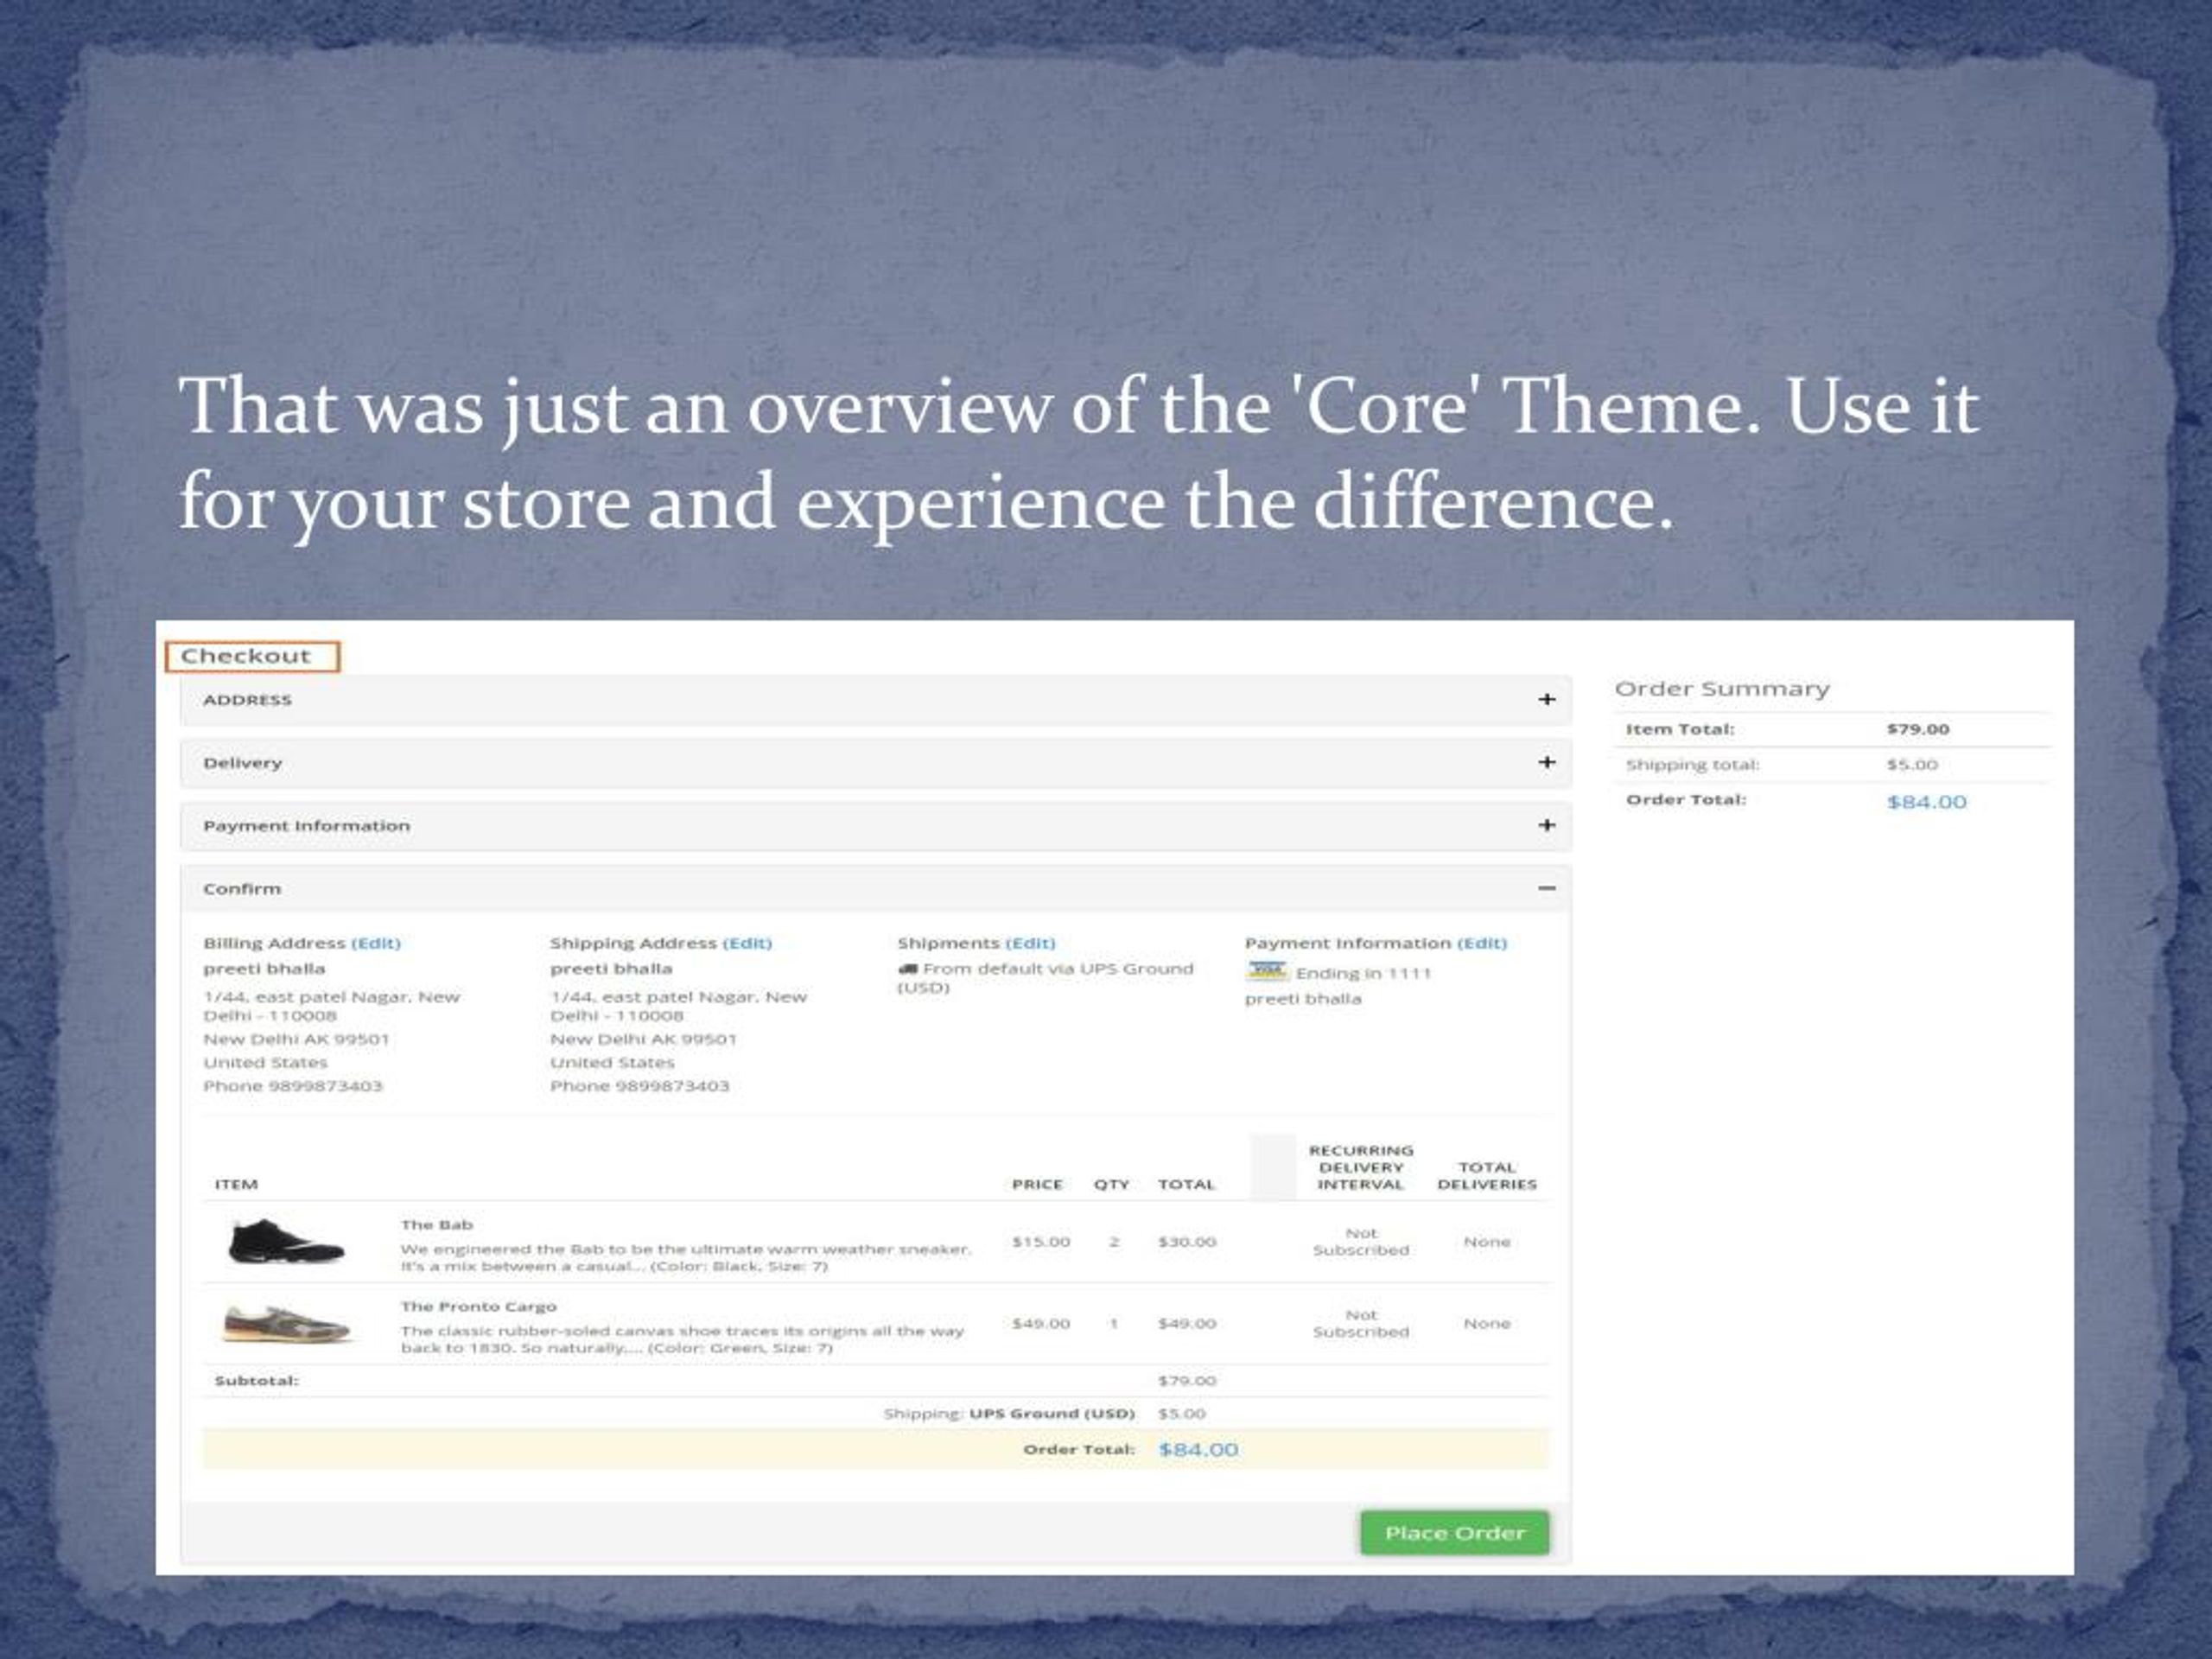2212x1659 pixels.
Task: Click the RECURRING DELIVERY INTERVAL column header
Action: (x=1361, y=1167)
